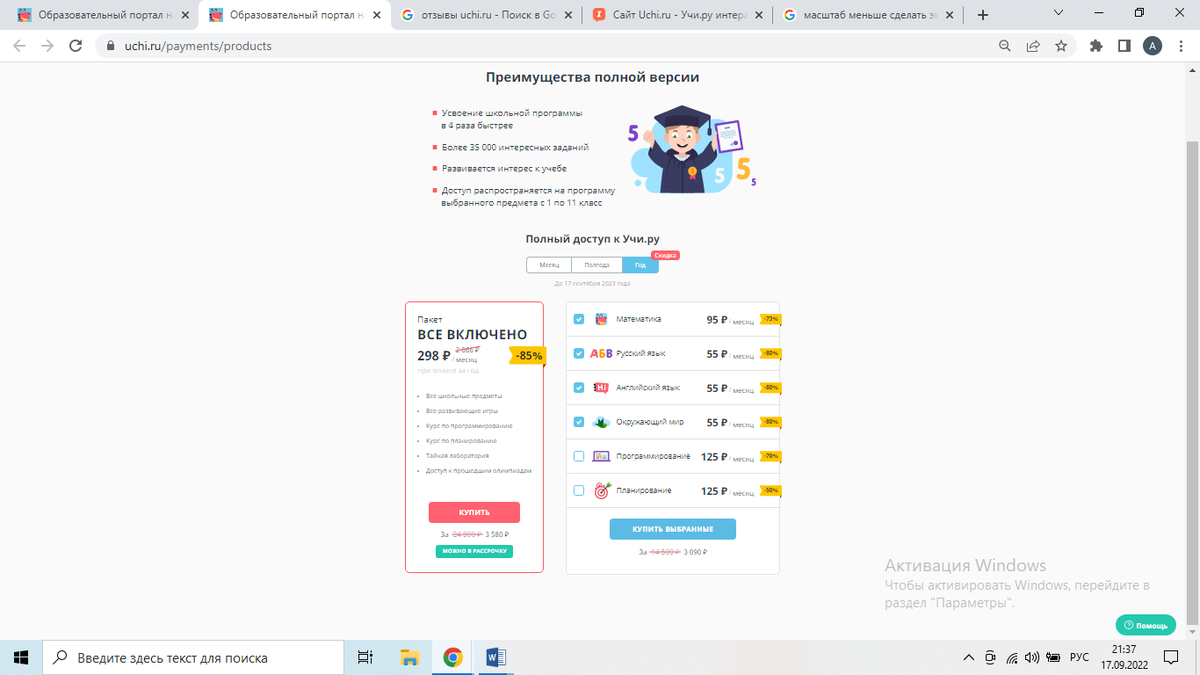Click the ВСЕ ВКЛЮЧЕНО package title
This screenshot has width=1200, height=675.
472,335
